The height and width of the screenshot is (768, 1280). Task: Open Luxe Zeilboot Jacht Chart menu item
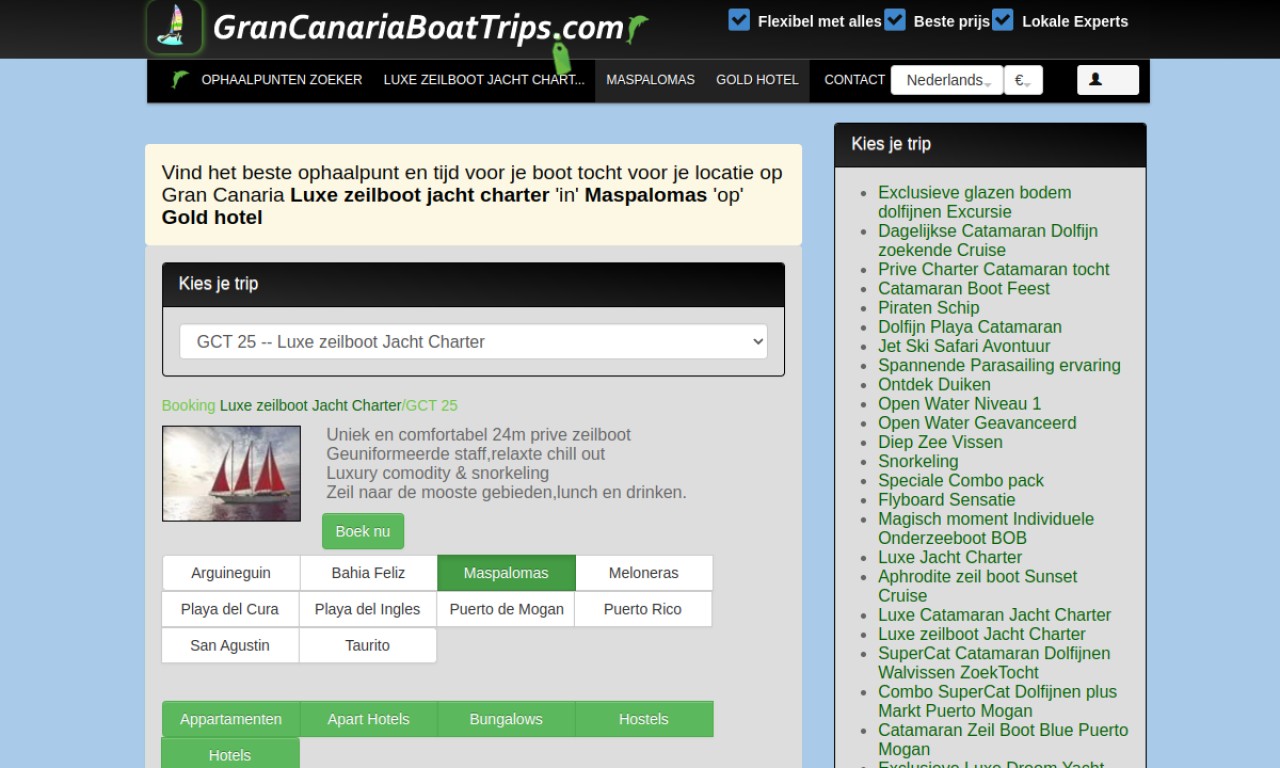point(484,80)
